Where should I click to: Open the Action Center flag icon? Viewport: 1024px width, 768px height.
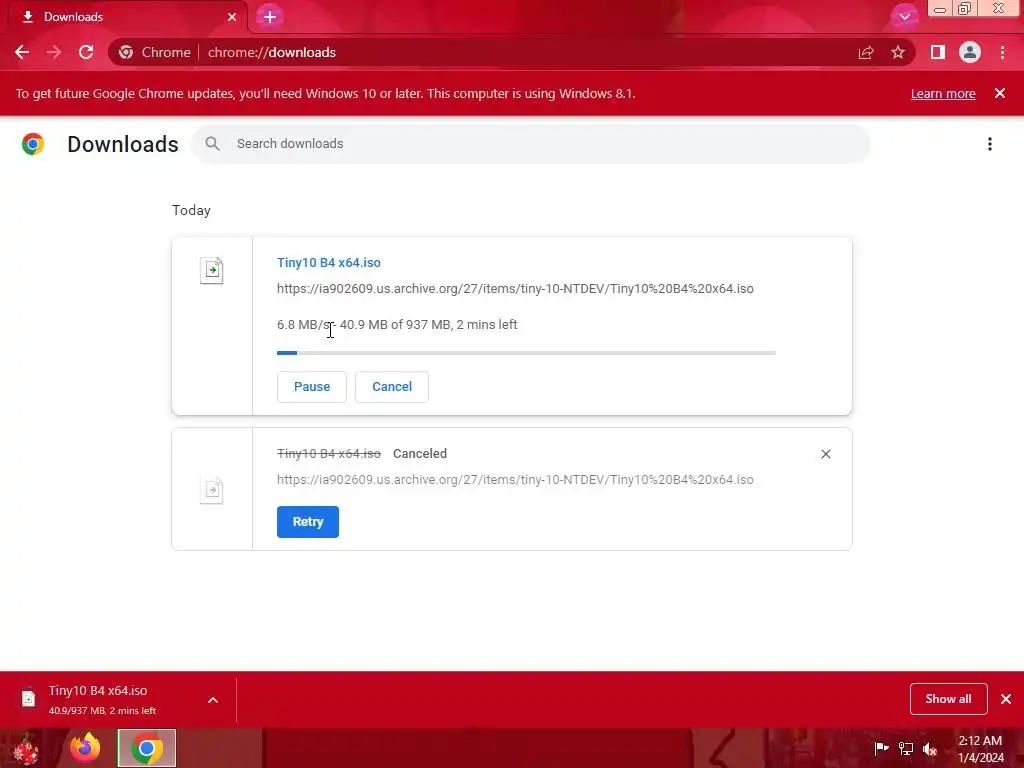[x=881, y=748]
